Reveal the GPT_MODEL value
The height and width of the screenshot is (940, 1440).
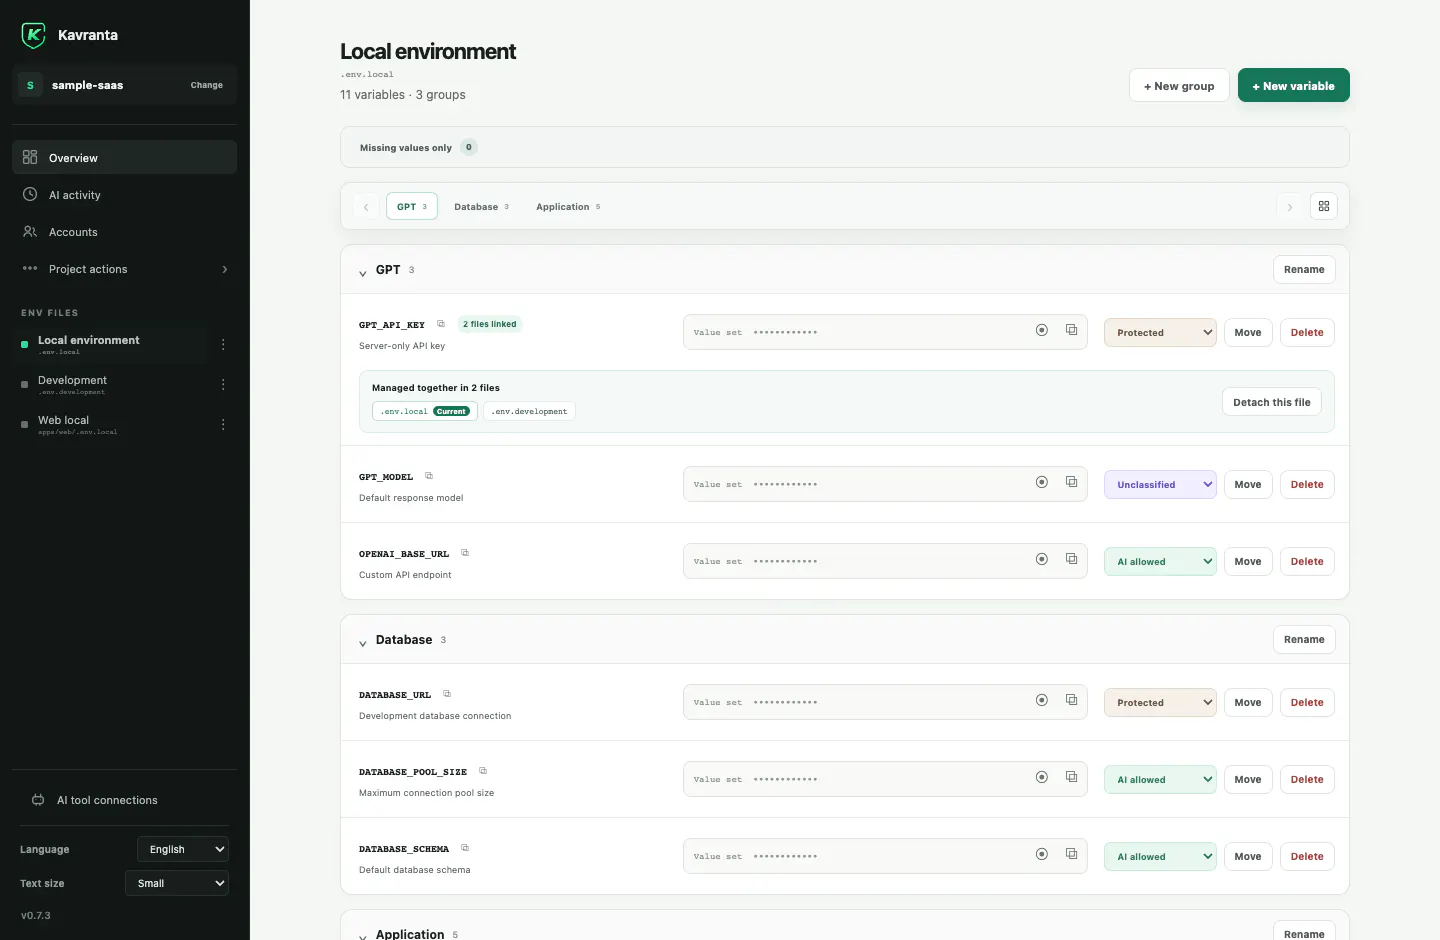tap(1042, 482)
